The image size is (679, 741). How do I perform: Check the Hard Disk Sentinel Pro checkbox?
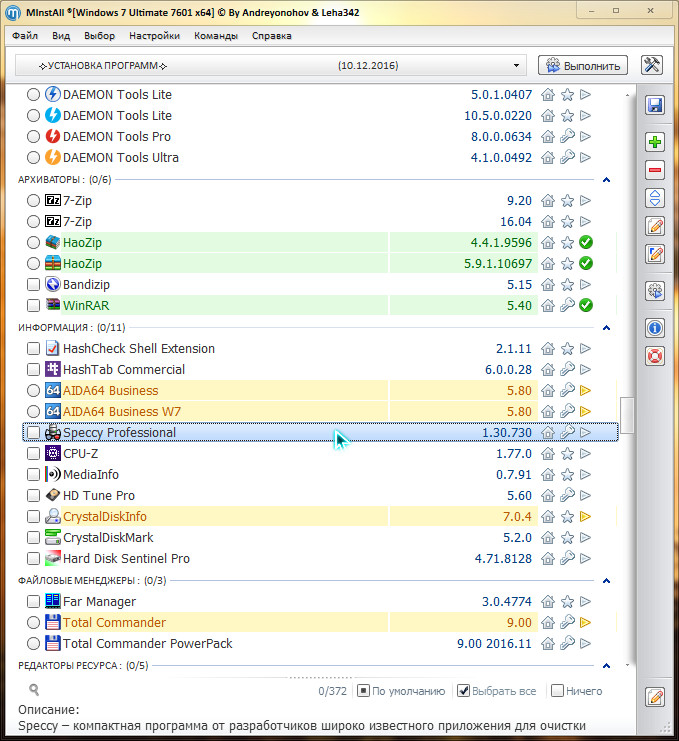click(x=33, y=559)
